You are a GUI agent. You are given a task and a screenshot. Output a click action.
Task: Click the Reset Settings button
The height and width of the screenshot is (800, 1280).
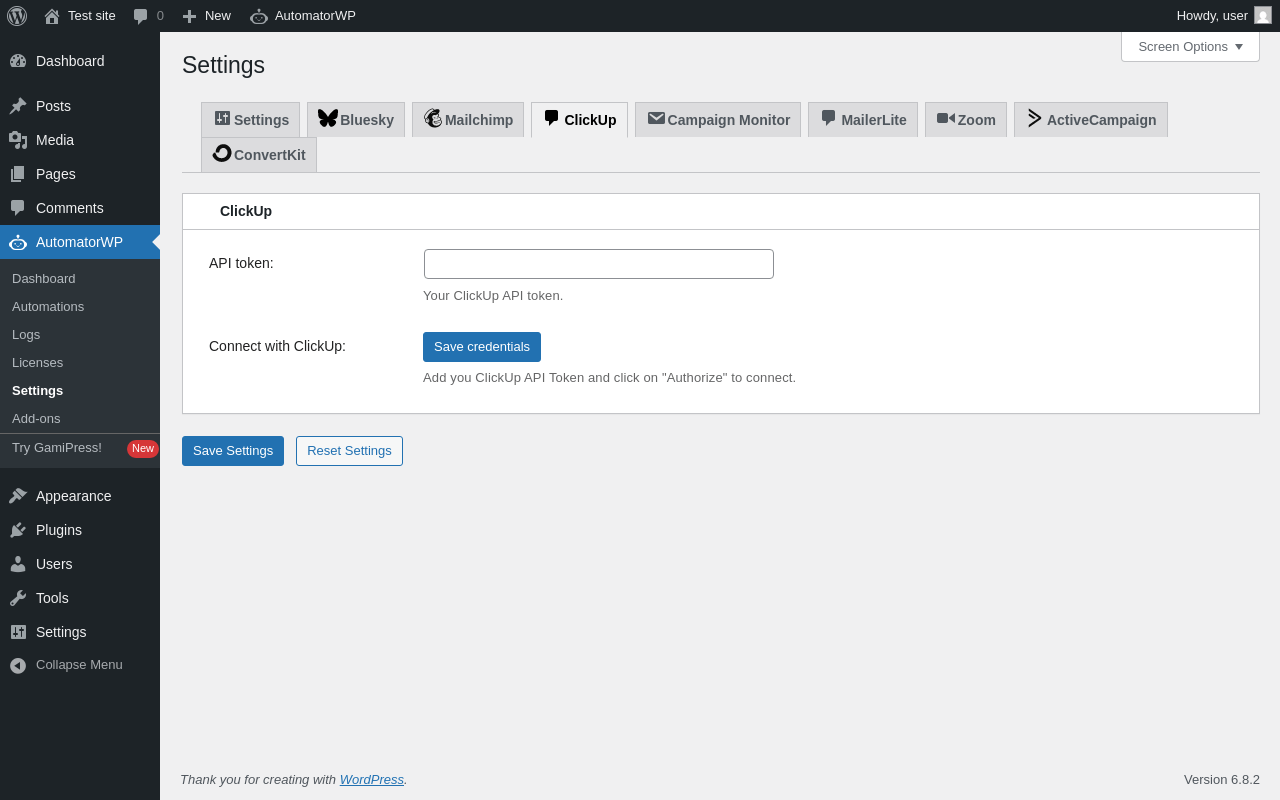coord(349,451)
